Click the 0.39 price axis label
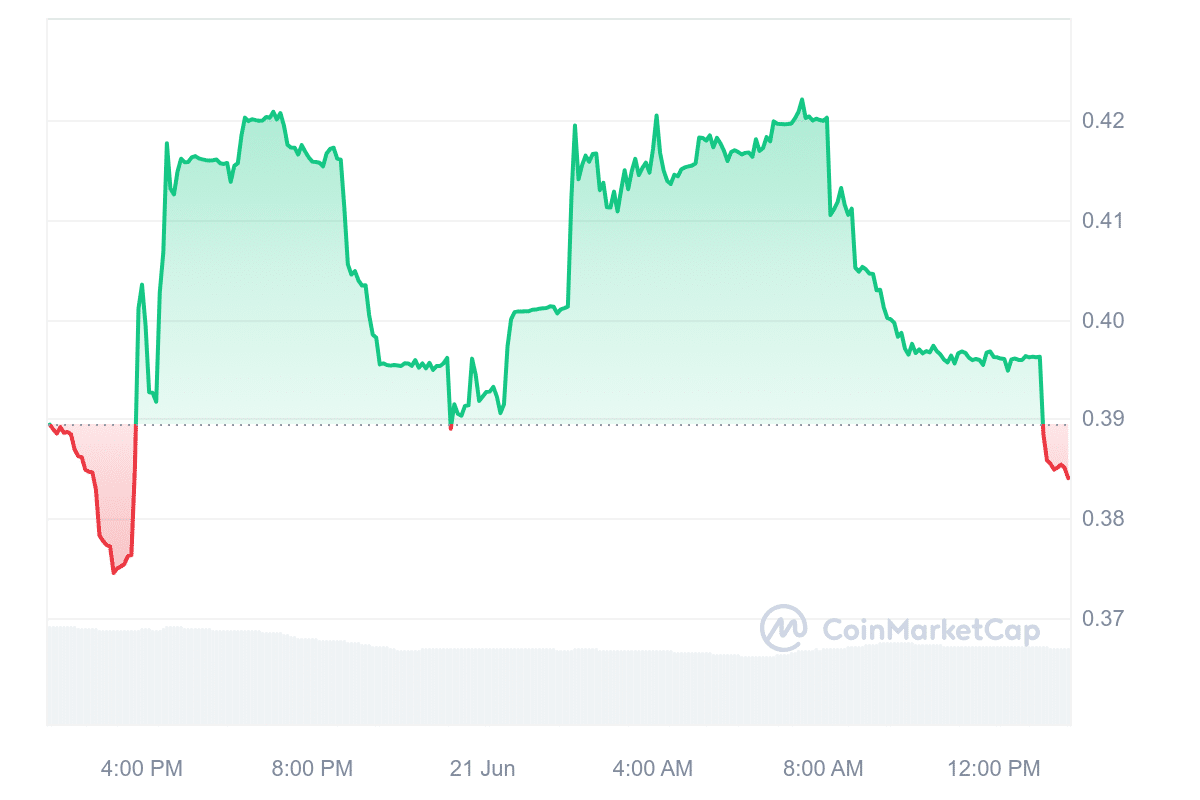This screenshot has width=1200, height=800. point(1103,418)
